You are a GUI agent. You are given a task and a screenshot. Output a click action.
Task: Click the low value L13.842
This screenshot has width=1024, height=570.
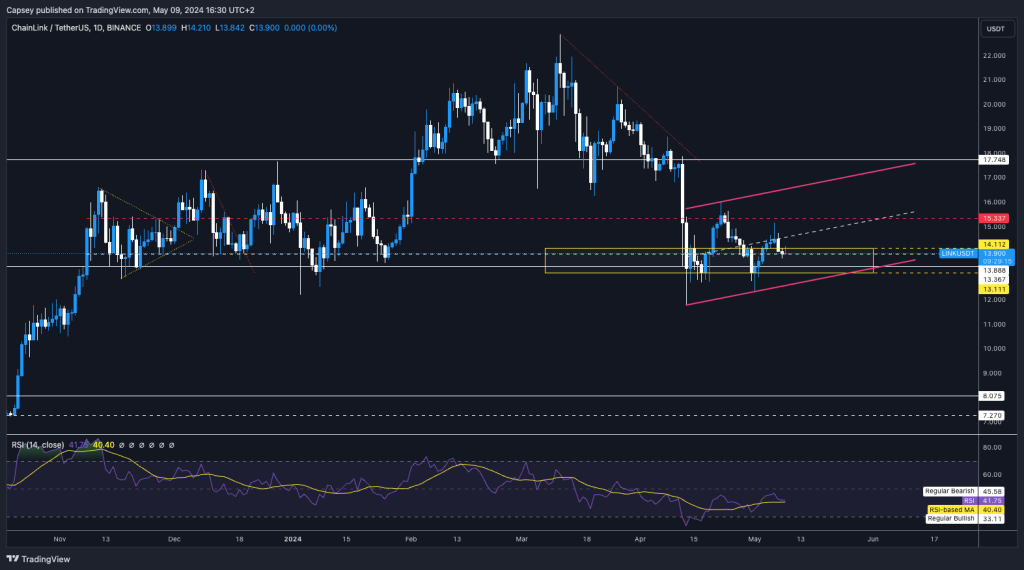tap(230, 28)
